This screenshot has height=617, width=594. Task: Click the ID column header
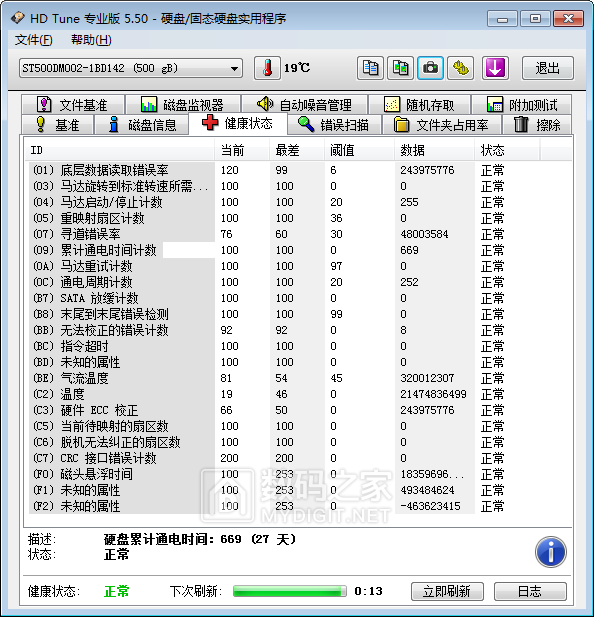120,150
